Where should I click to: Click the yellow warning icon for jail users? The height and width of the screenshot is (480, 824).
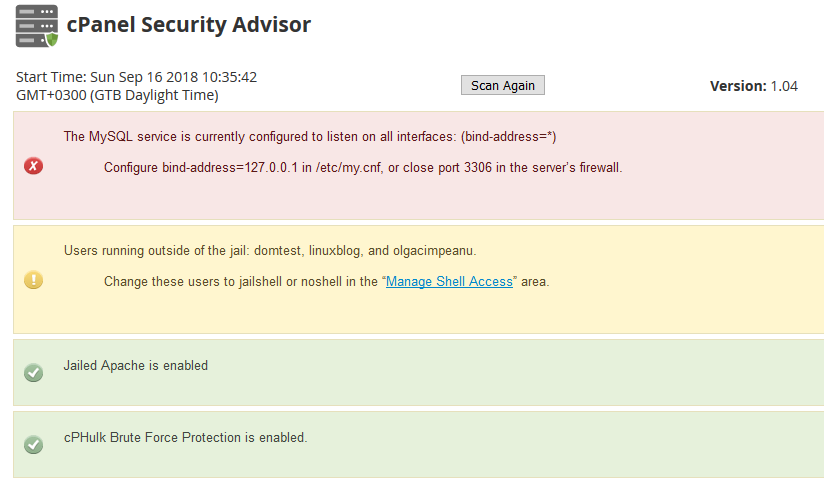tap(34, 280)
